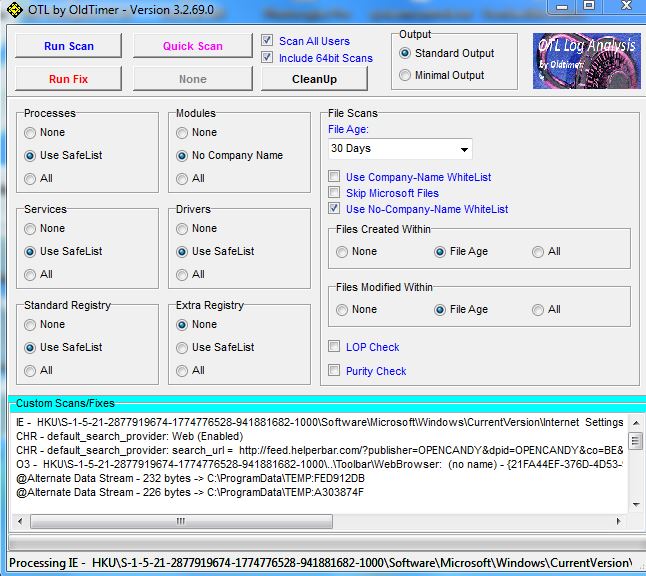Image resolution: width=646 pixels, height=576 pixels.
Task: Click the custom scans scrollbar down arrow
Action: [636, 505]
